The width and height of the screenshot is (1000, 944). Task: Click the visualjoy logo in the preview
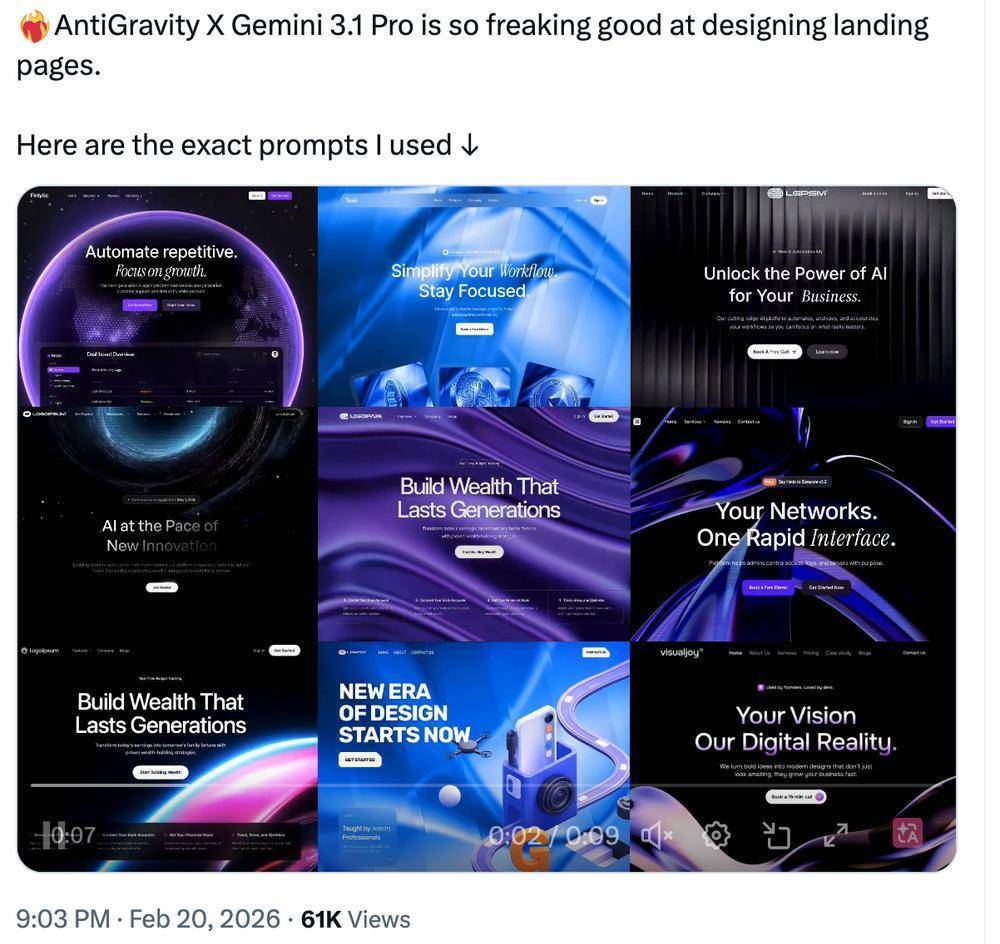point(681,652)
